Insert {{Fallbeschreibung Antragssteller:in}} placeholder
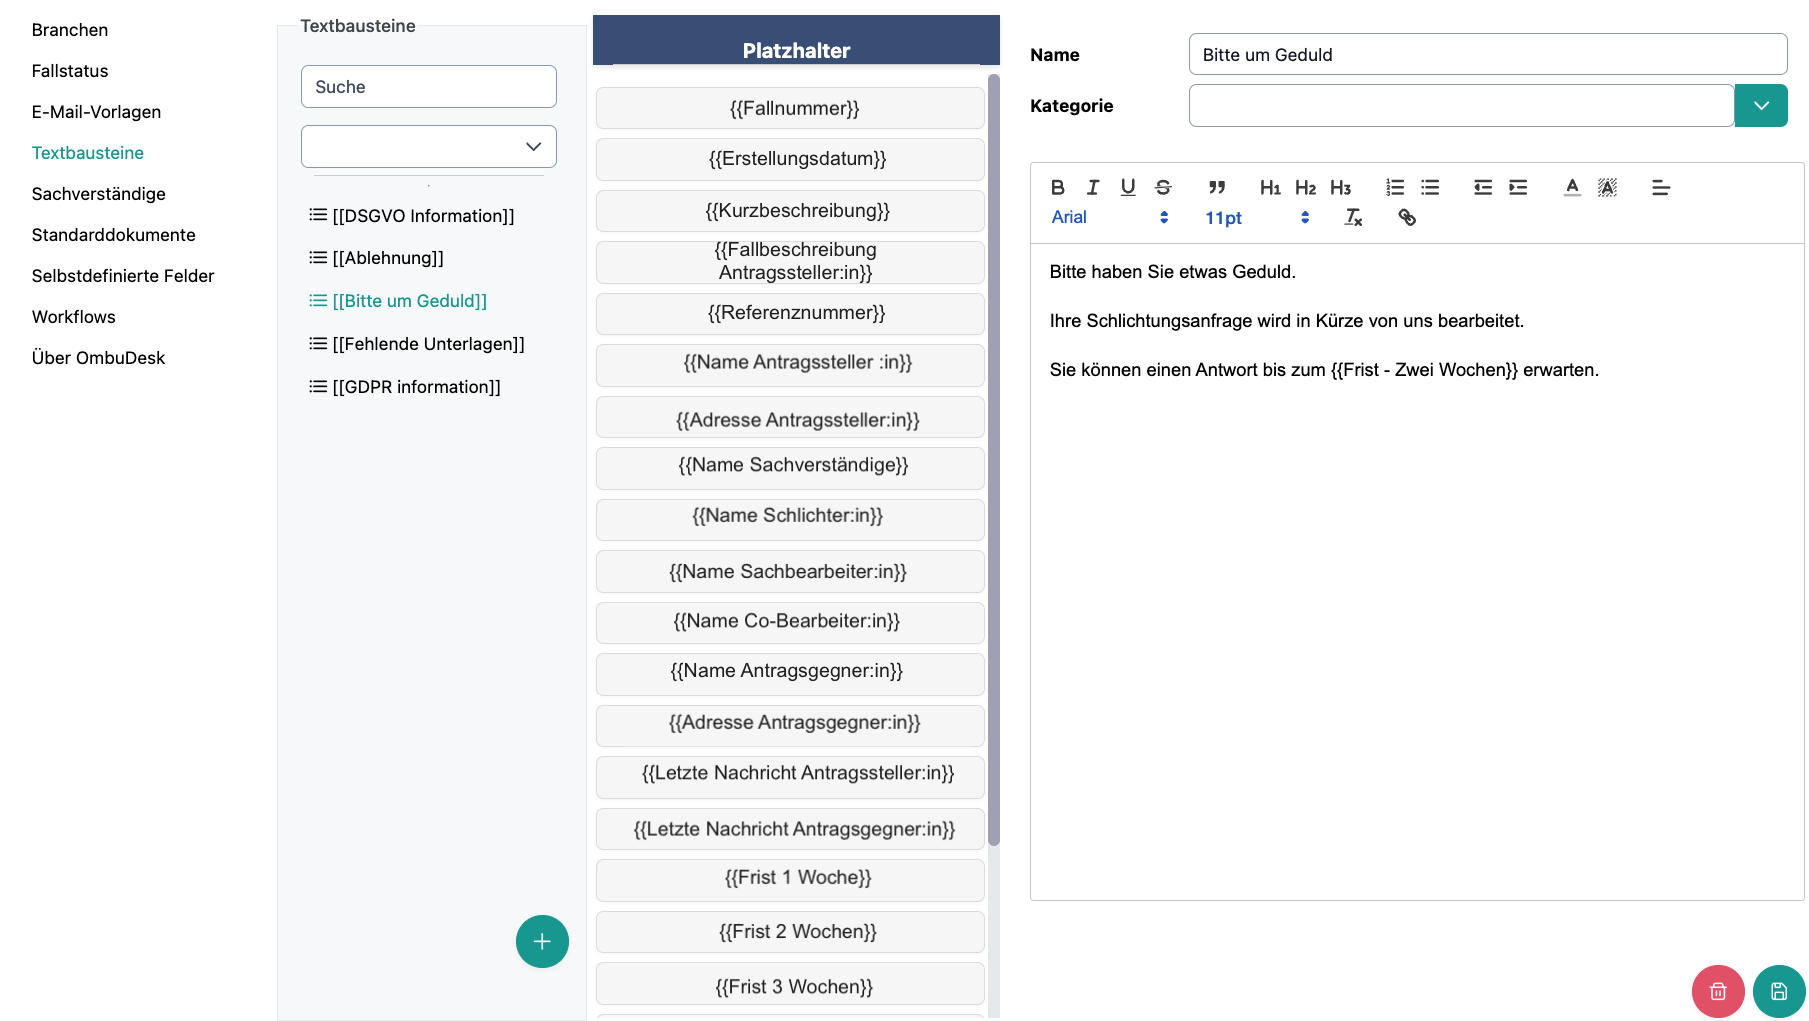This screenshot has width=1809, height=1021. pos(790,262)
